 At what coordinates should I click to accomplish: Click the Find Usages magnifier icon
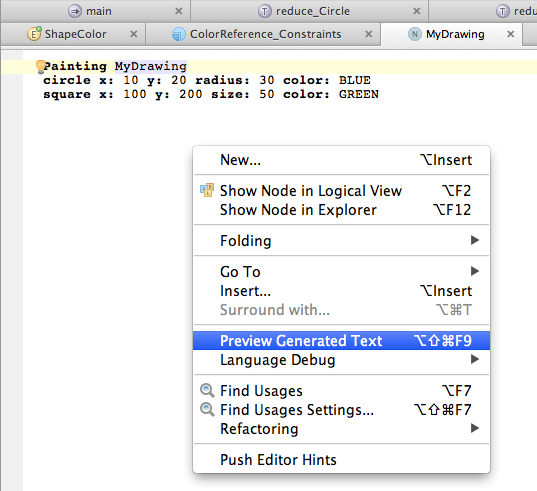point(207,390)
